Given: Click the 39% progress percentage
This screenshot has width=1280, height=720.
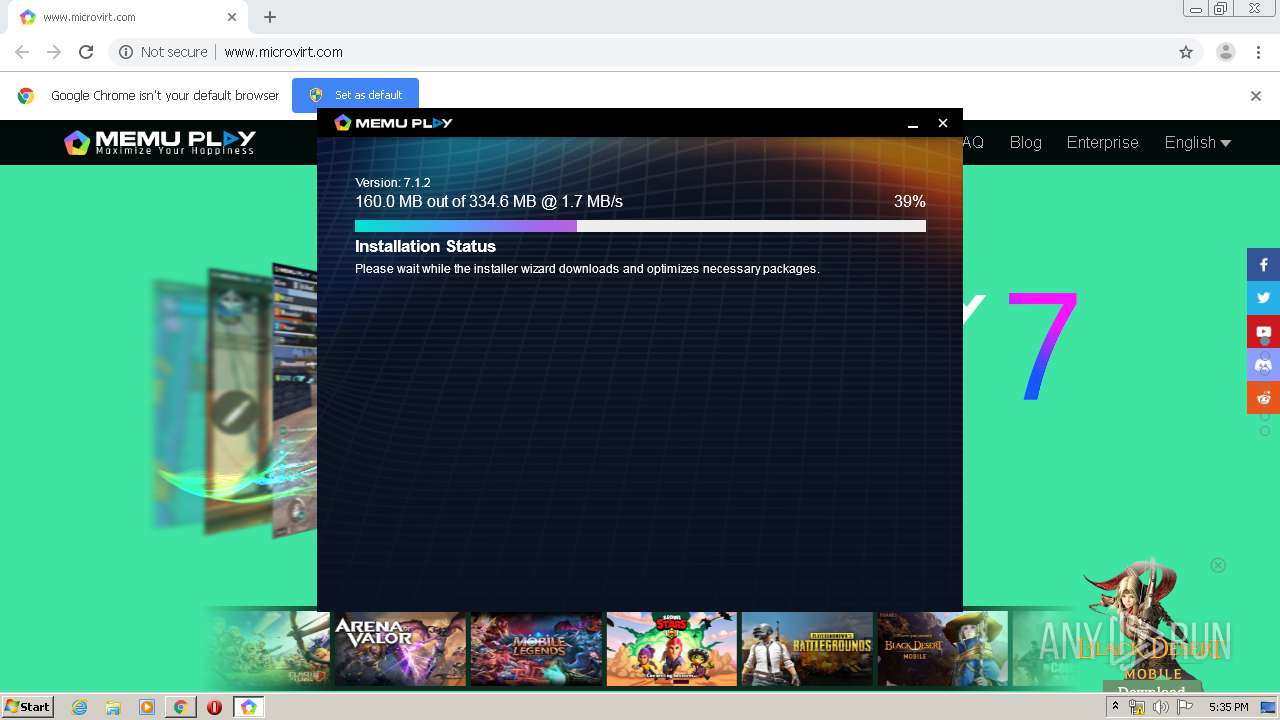Looking at the screenshot, I should pyautogui.click(x=909, y=202).
